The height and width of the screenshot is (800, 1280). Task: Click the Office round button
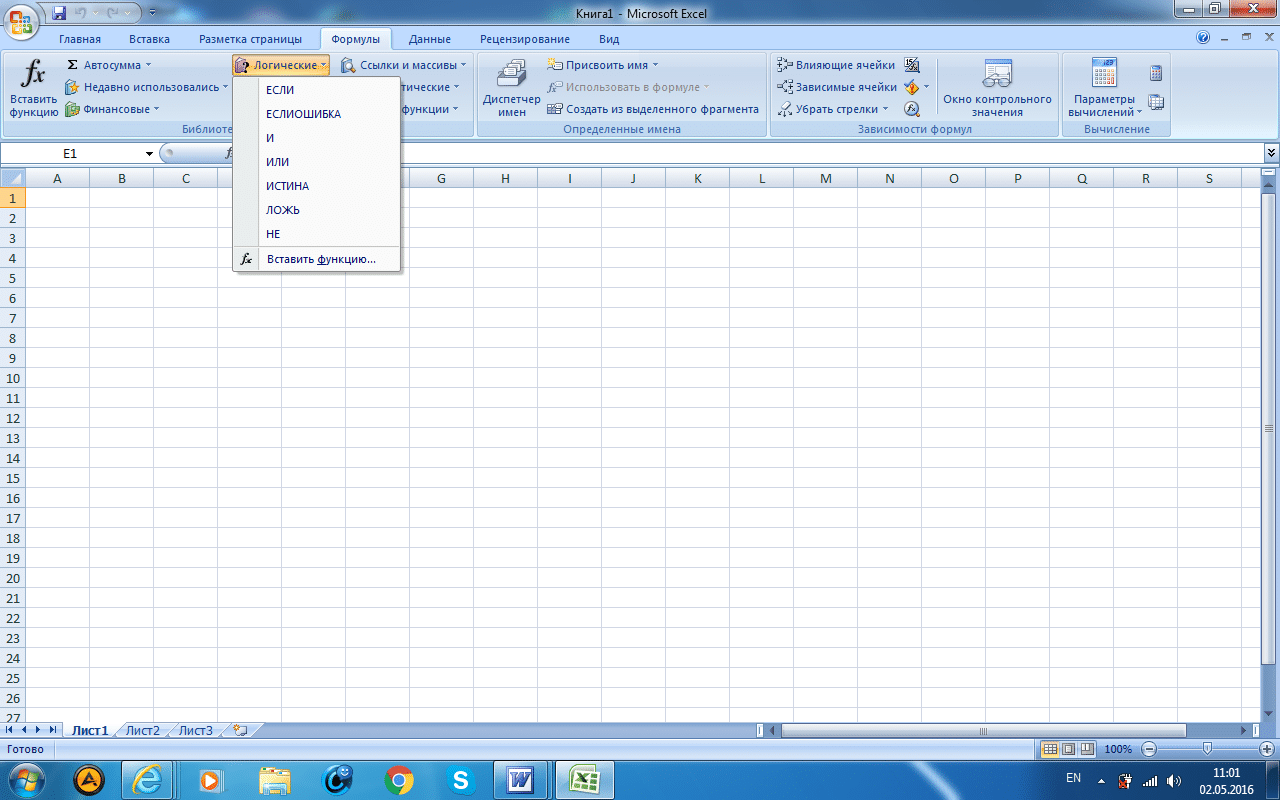[x=21, y=19]
